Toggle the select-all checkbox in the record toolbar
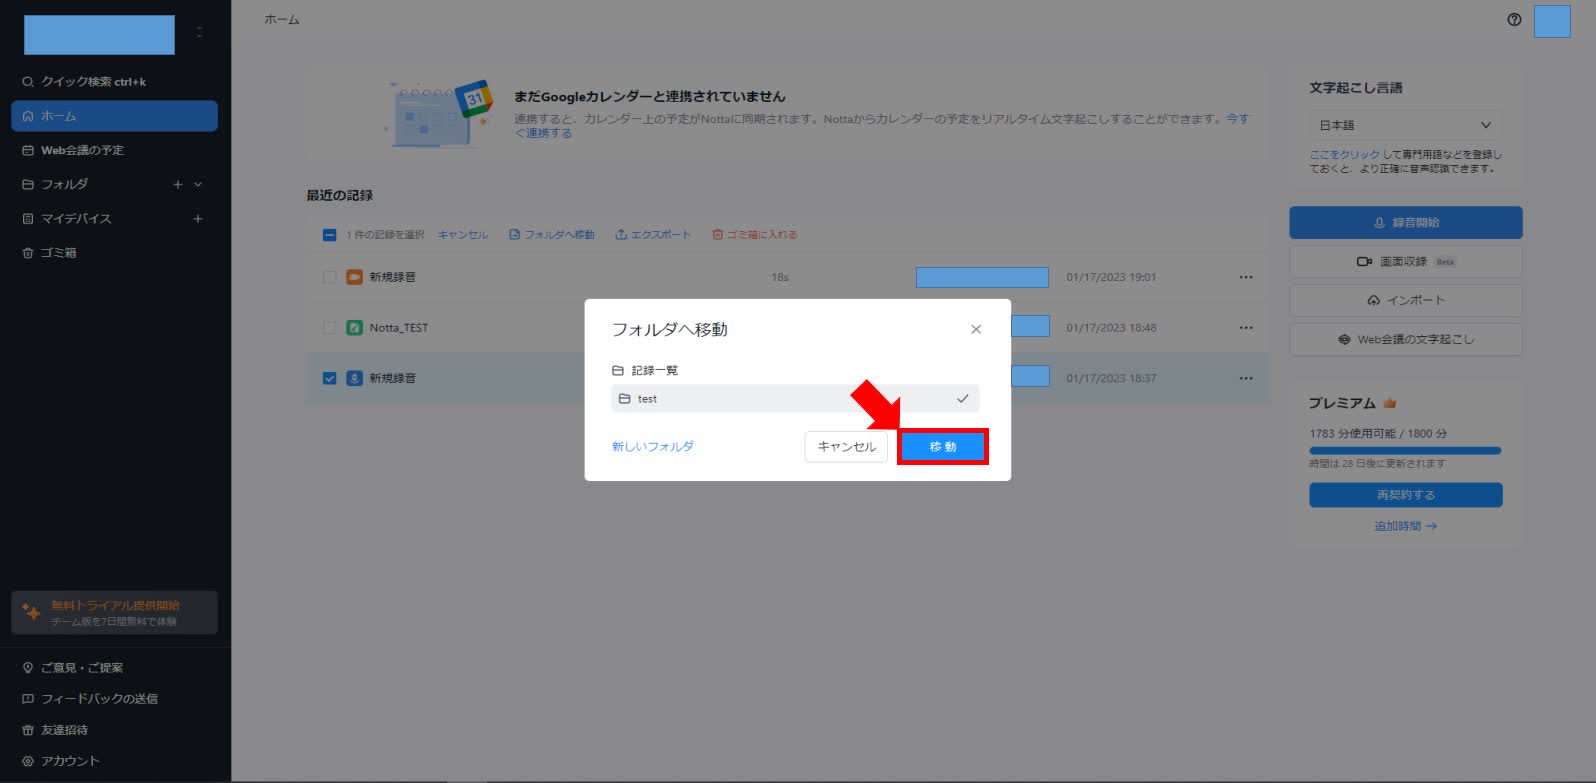 coord(329,235)
